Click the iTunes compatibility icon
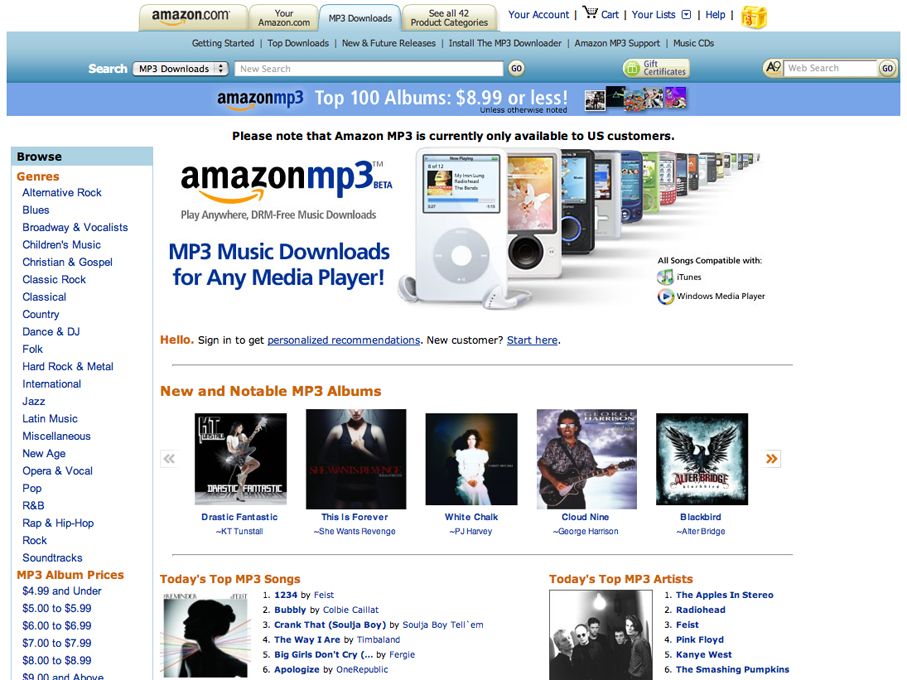907x680 pixels. tap(665, 277)
